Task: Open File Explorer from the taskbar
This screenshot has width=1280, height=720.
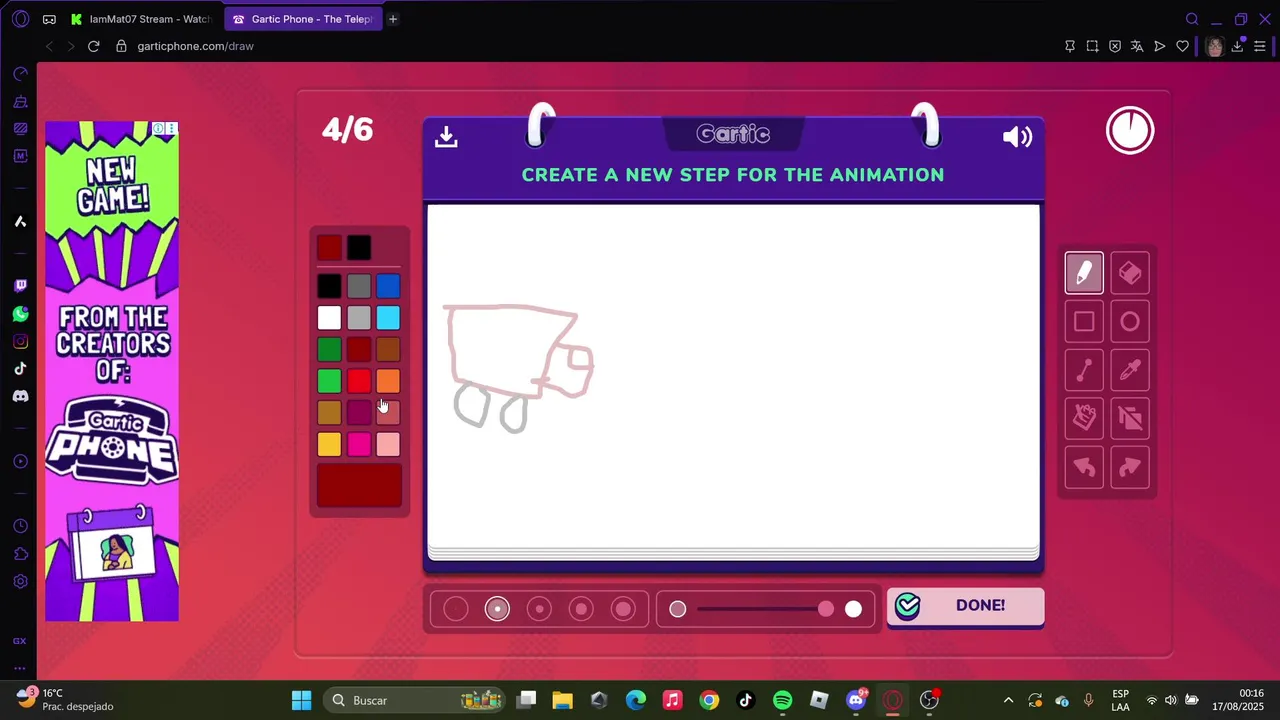Action: pos(562,700)
